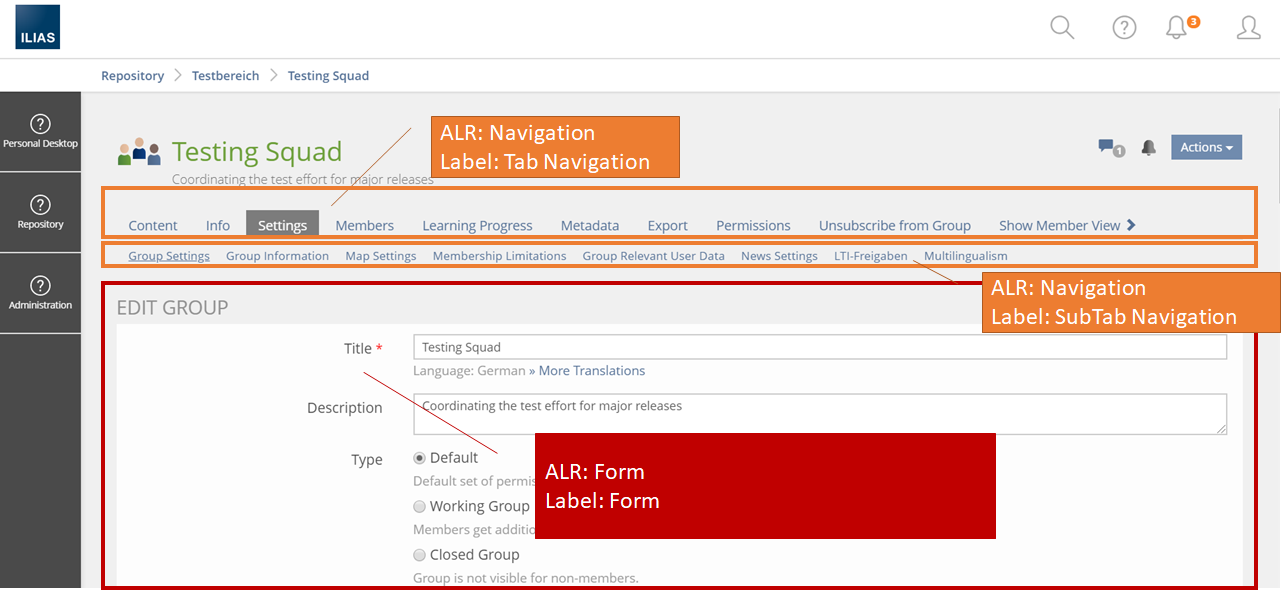Viewport: 1281px width, 590px height.
Task: Open Administration in the left sidebar
Action: click(x=40, y=293)
